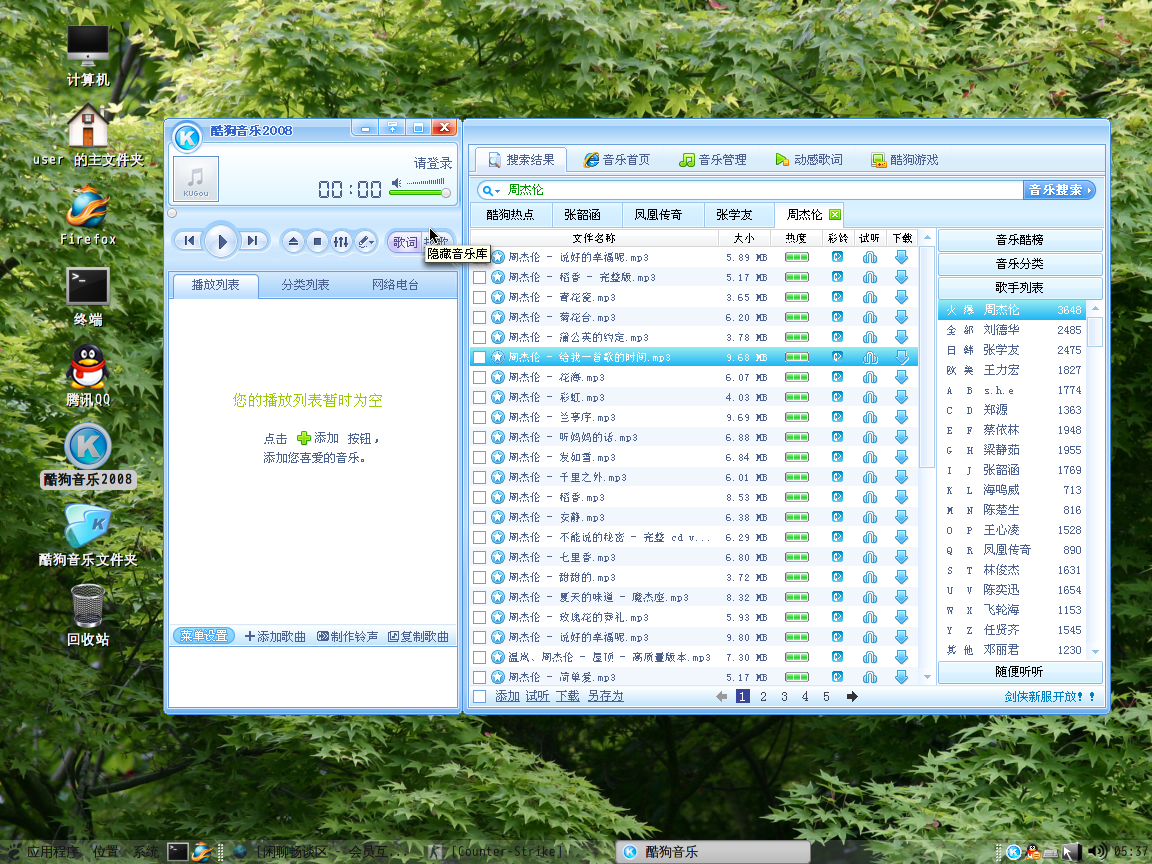
Task: Tick the select-all checkbox beside 添加
Action: [480, 696]
